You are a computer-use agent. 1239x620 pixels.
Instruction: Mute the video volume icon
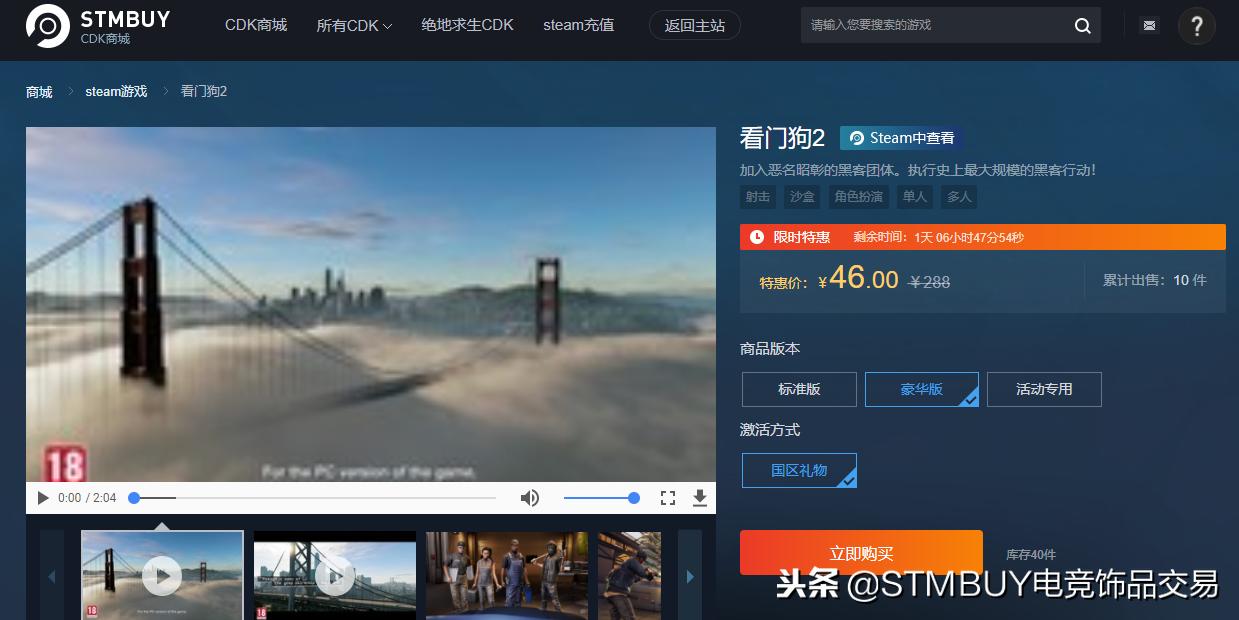[530, 497]
